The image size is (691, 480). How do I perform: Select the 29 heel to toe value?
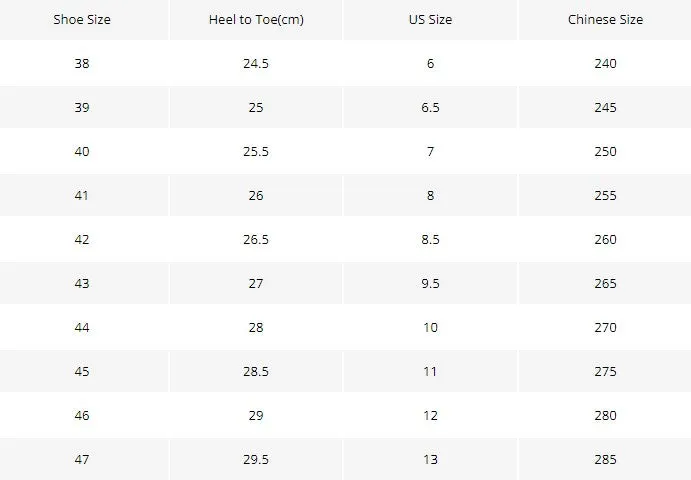[x=256, y=416]
